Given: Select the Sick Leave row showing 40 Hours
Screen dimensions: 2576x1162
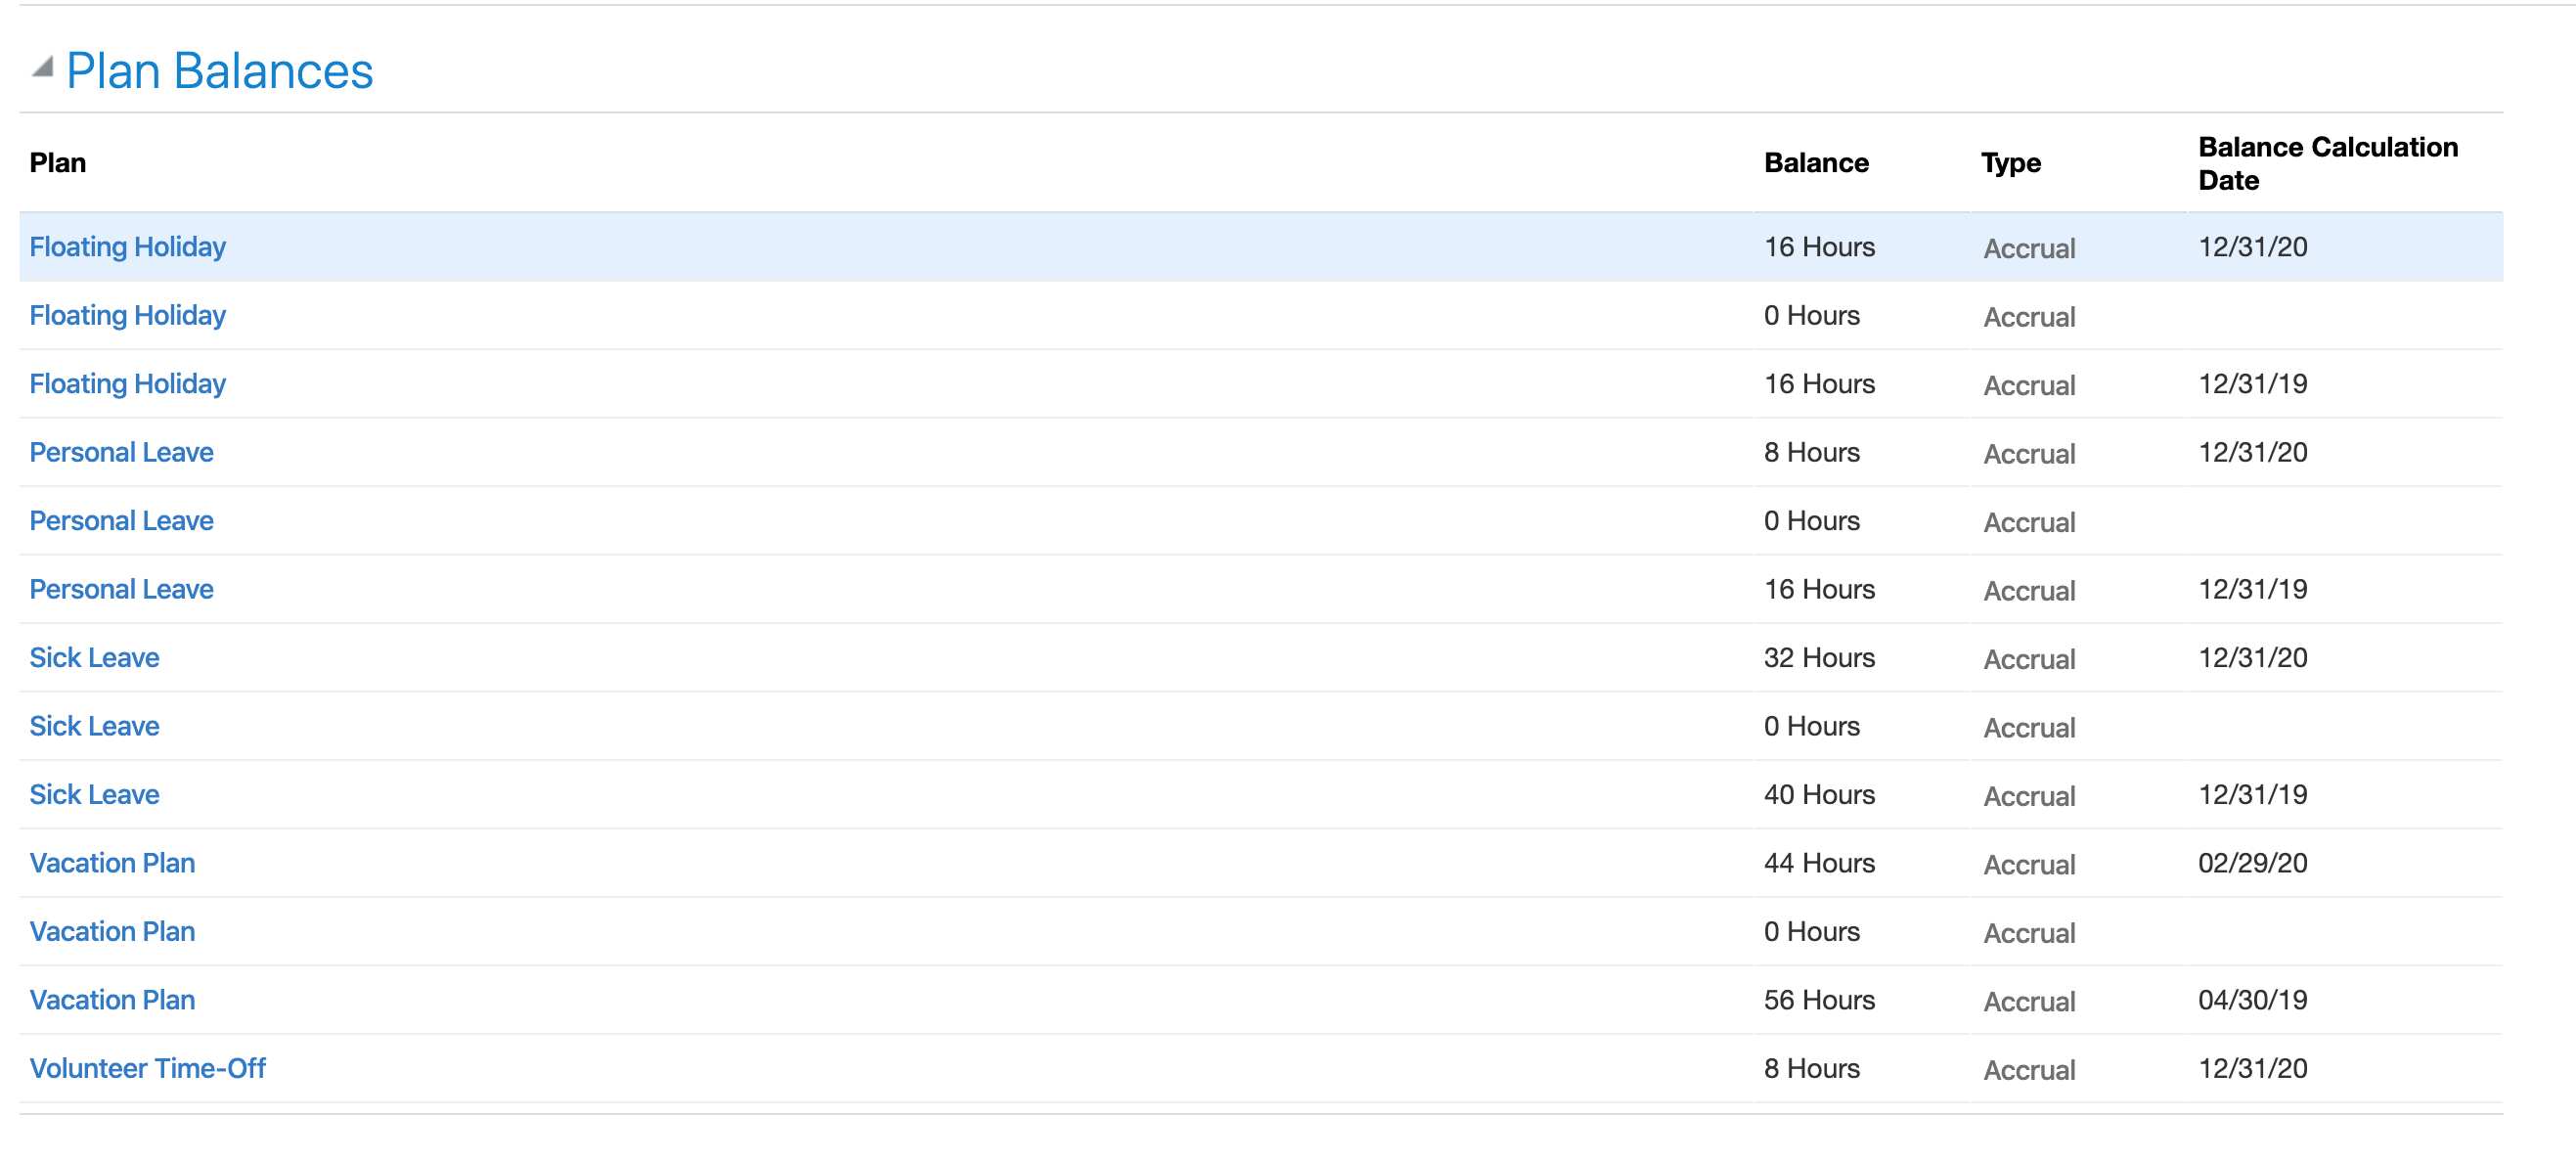Looking at the screenshot, I should (x=900, y=795).
